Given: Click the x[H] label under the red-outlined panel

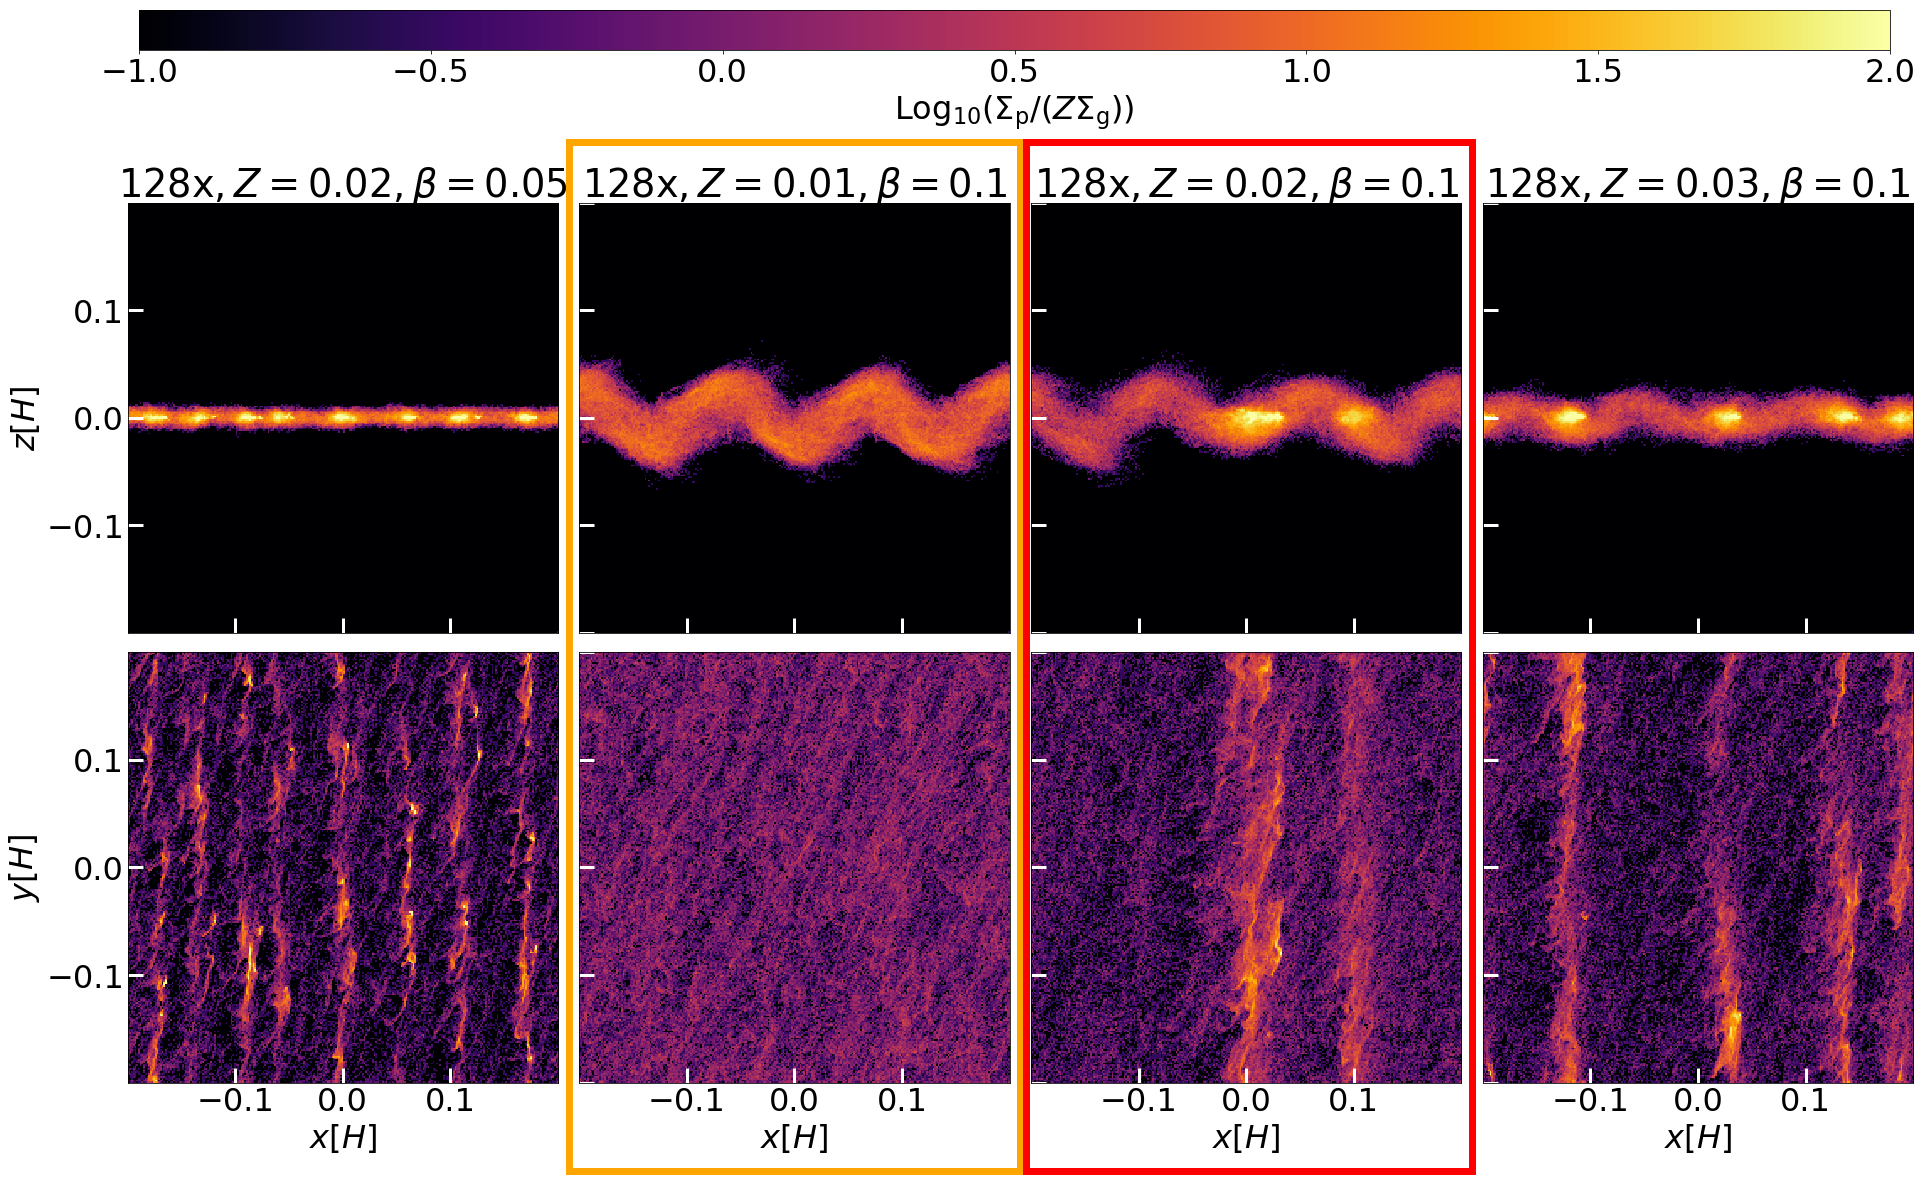Looking at the screenshot, I should pos(1247,1137).
